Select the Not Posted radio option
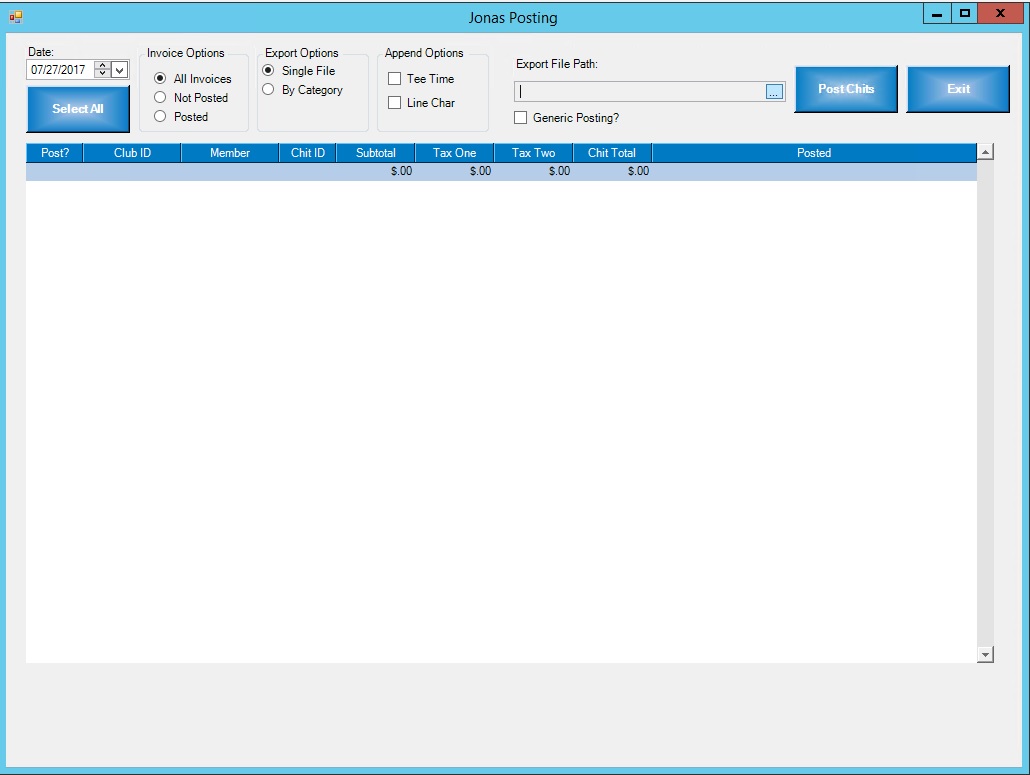The image size is (1030, 775). point(160,98)
